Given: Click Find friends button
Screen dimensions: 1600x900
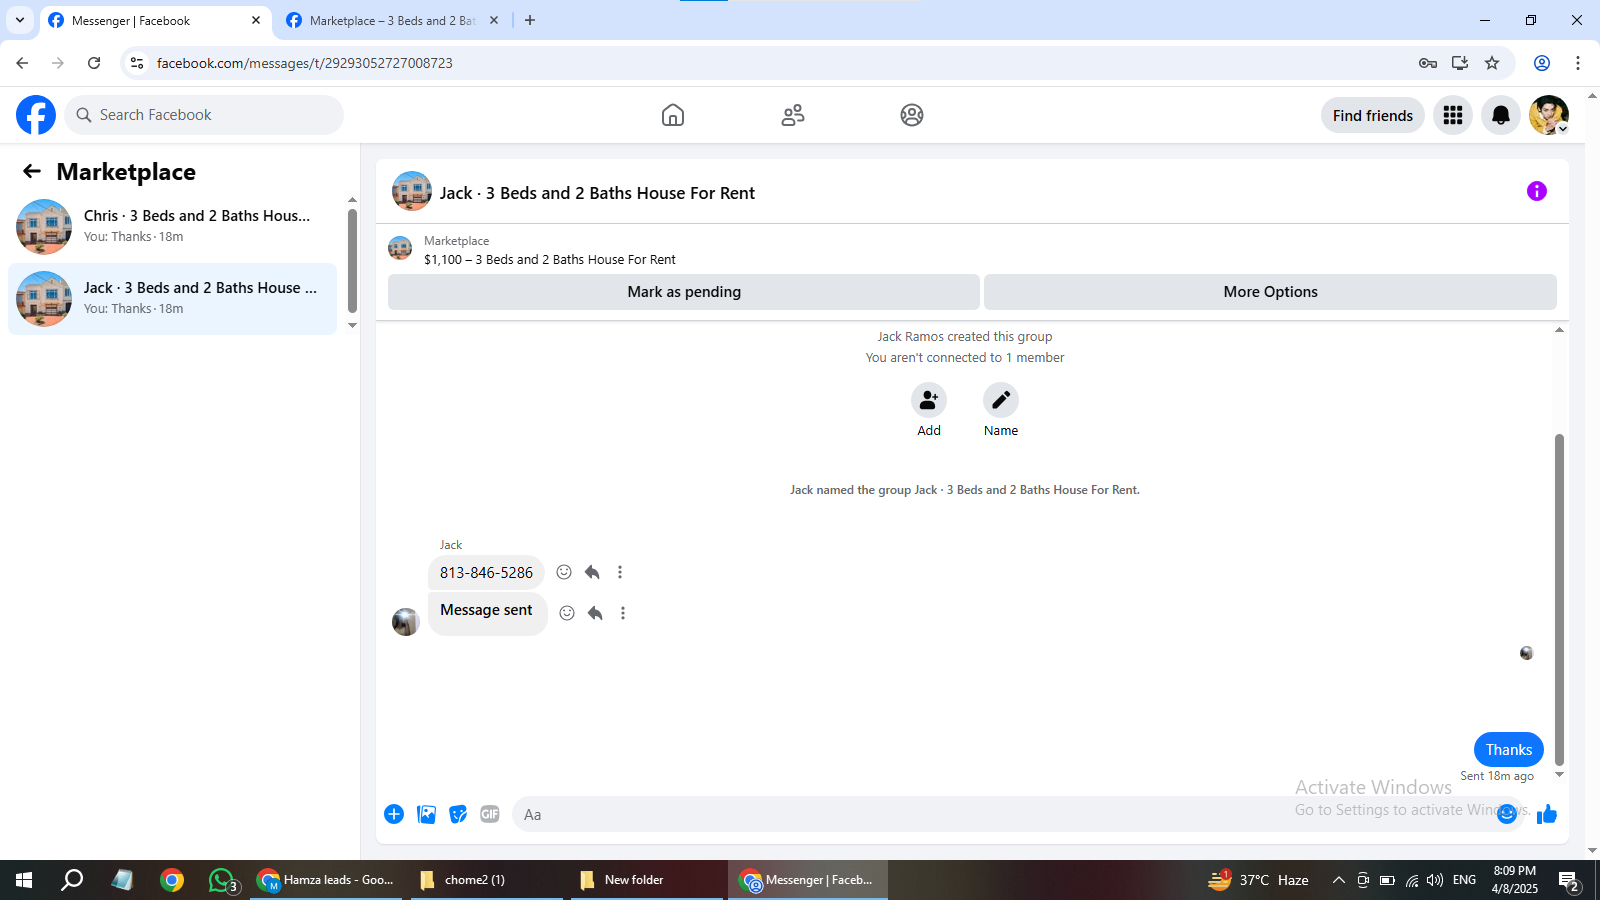Looking at the screenshot, I should click(x=1373, y=115).
